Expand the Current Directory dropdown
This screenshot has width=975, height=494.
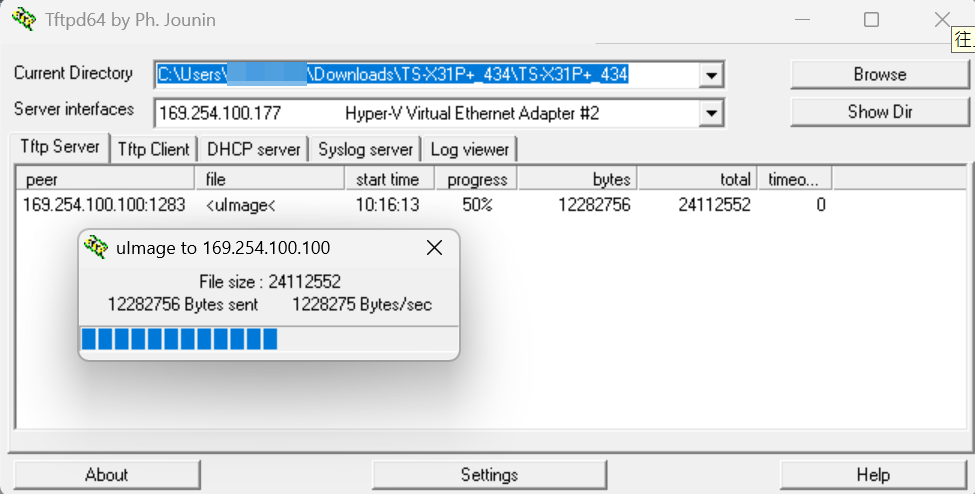point(711,75)
